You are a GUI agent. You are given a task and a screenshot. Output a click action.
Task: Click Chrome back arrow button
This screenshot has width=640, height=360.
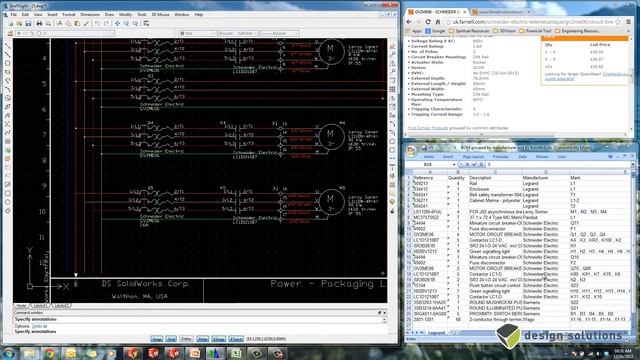(x=409, y=22)
